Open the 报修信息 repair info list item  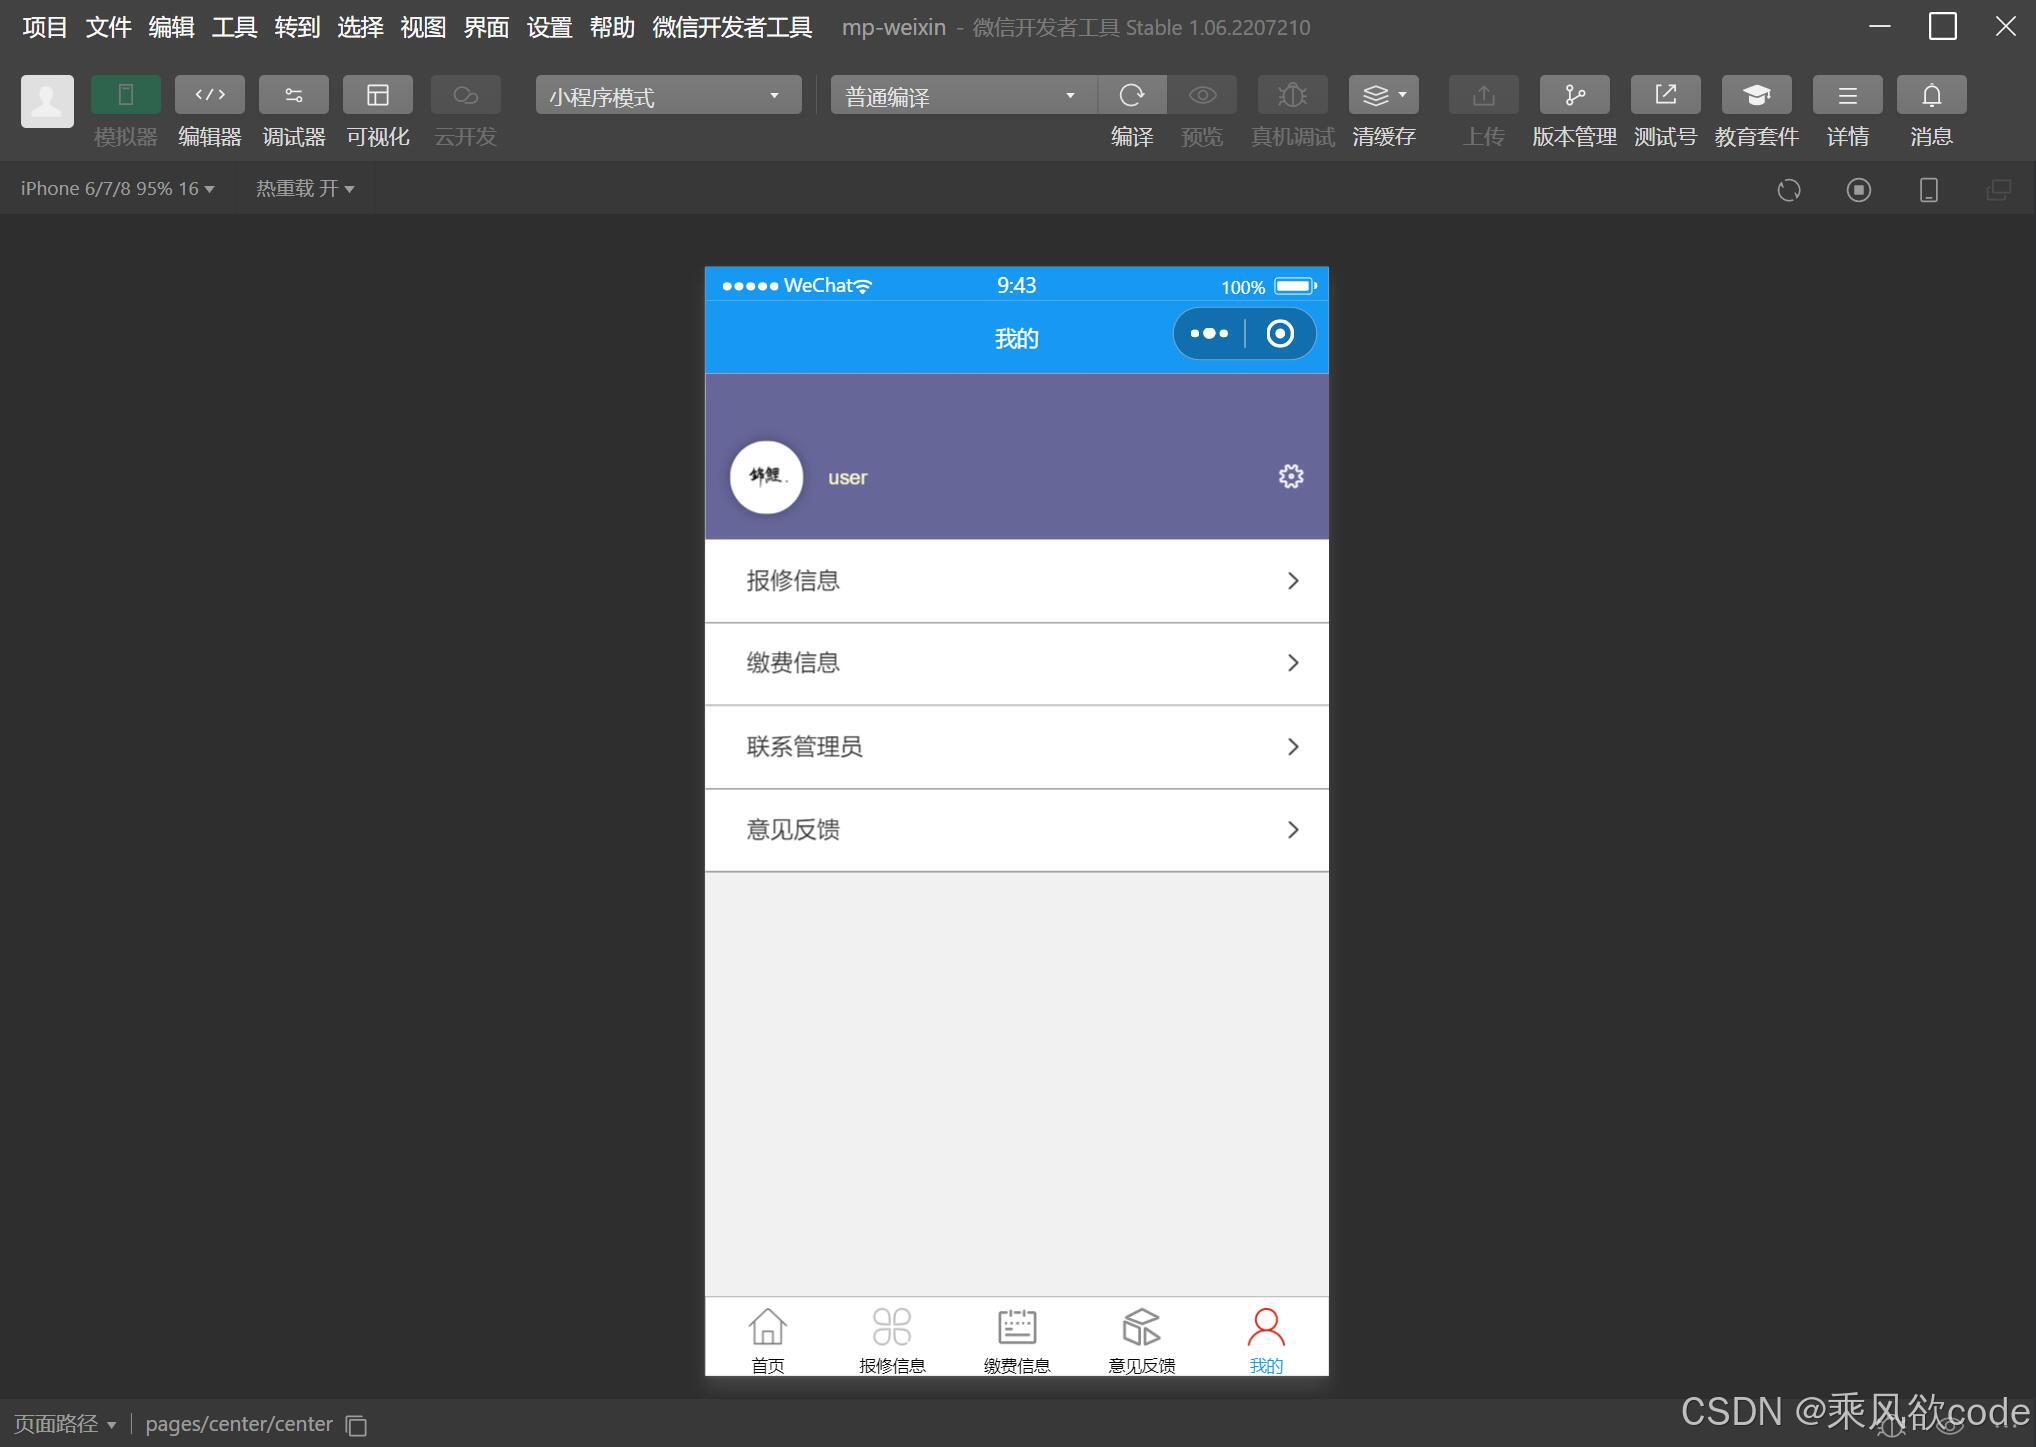1016,580
